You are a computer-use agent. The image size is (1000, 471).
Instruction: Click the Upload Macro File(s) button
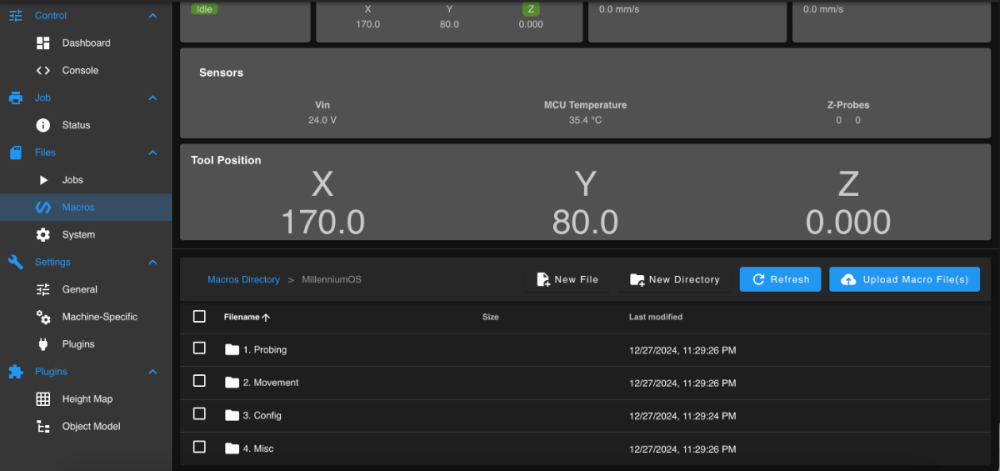click(904, 279)
